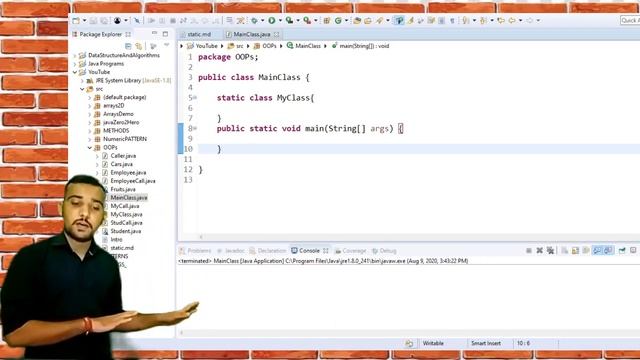Select the METHODS package
This screenshot has height=360, width=640.
tap(116, 131)
